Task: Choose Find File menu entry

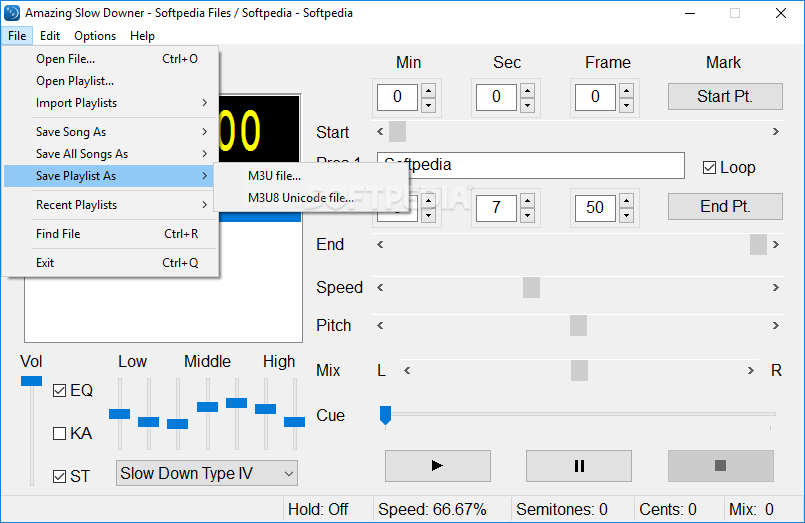Action: 111,234
